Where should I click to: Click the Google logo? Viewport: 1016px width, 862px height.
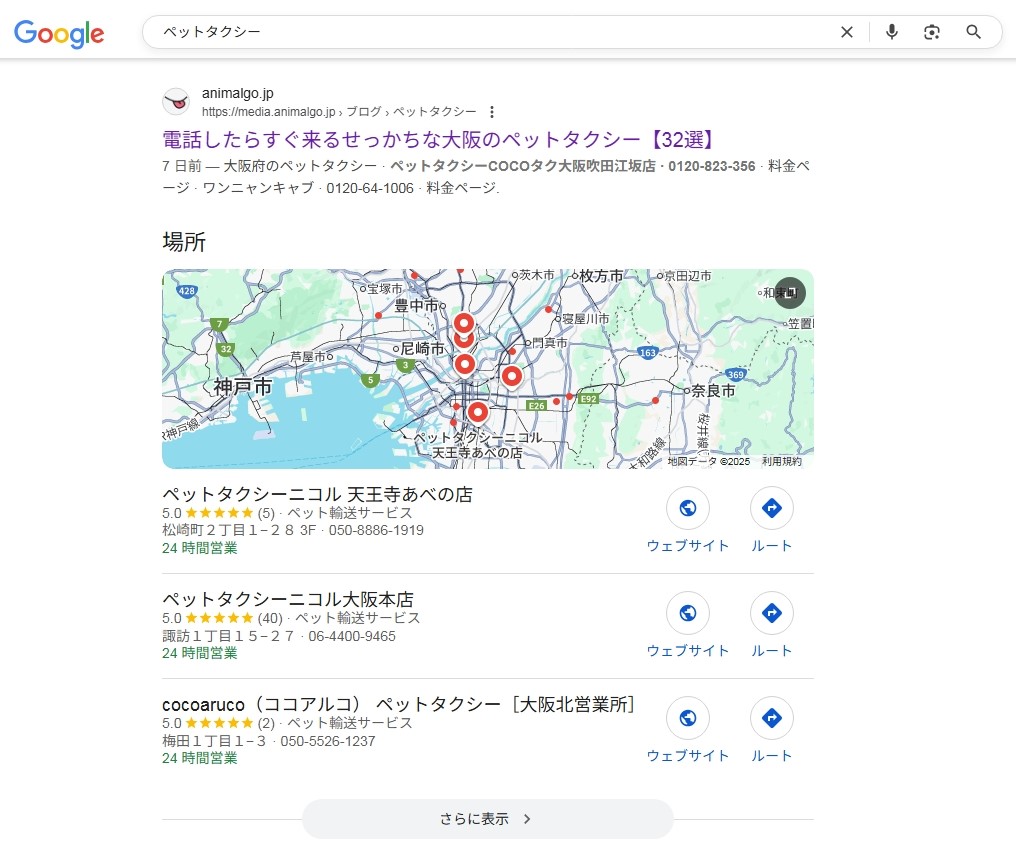point(59,33)
